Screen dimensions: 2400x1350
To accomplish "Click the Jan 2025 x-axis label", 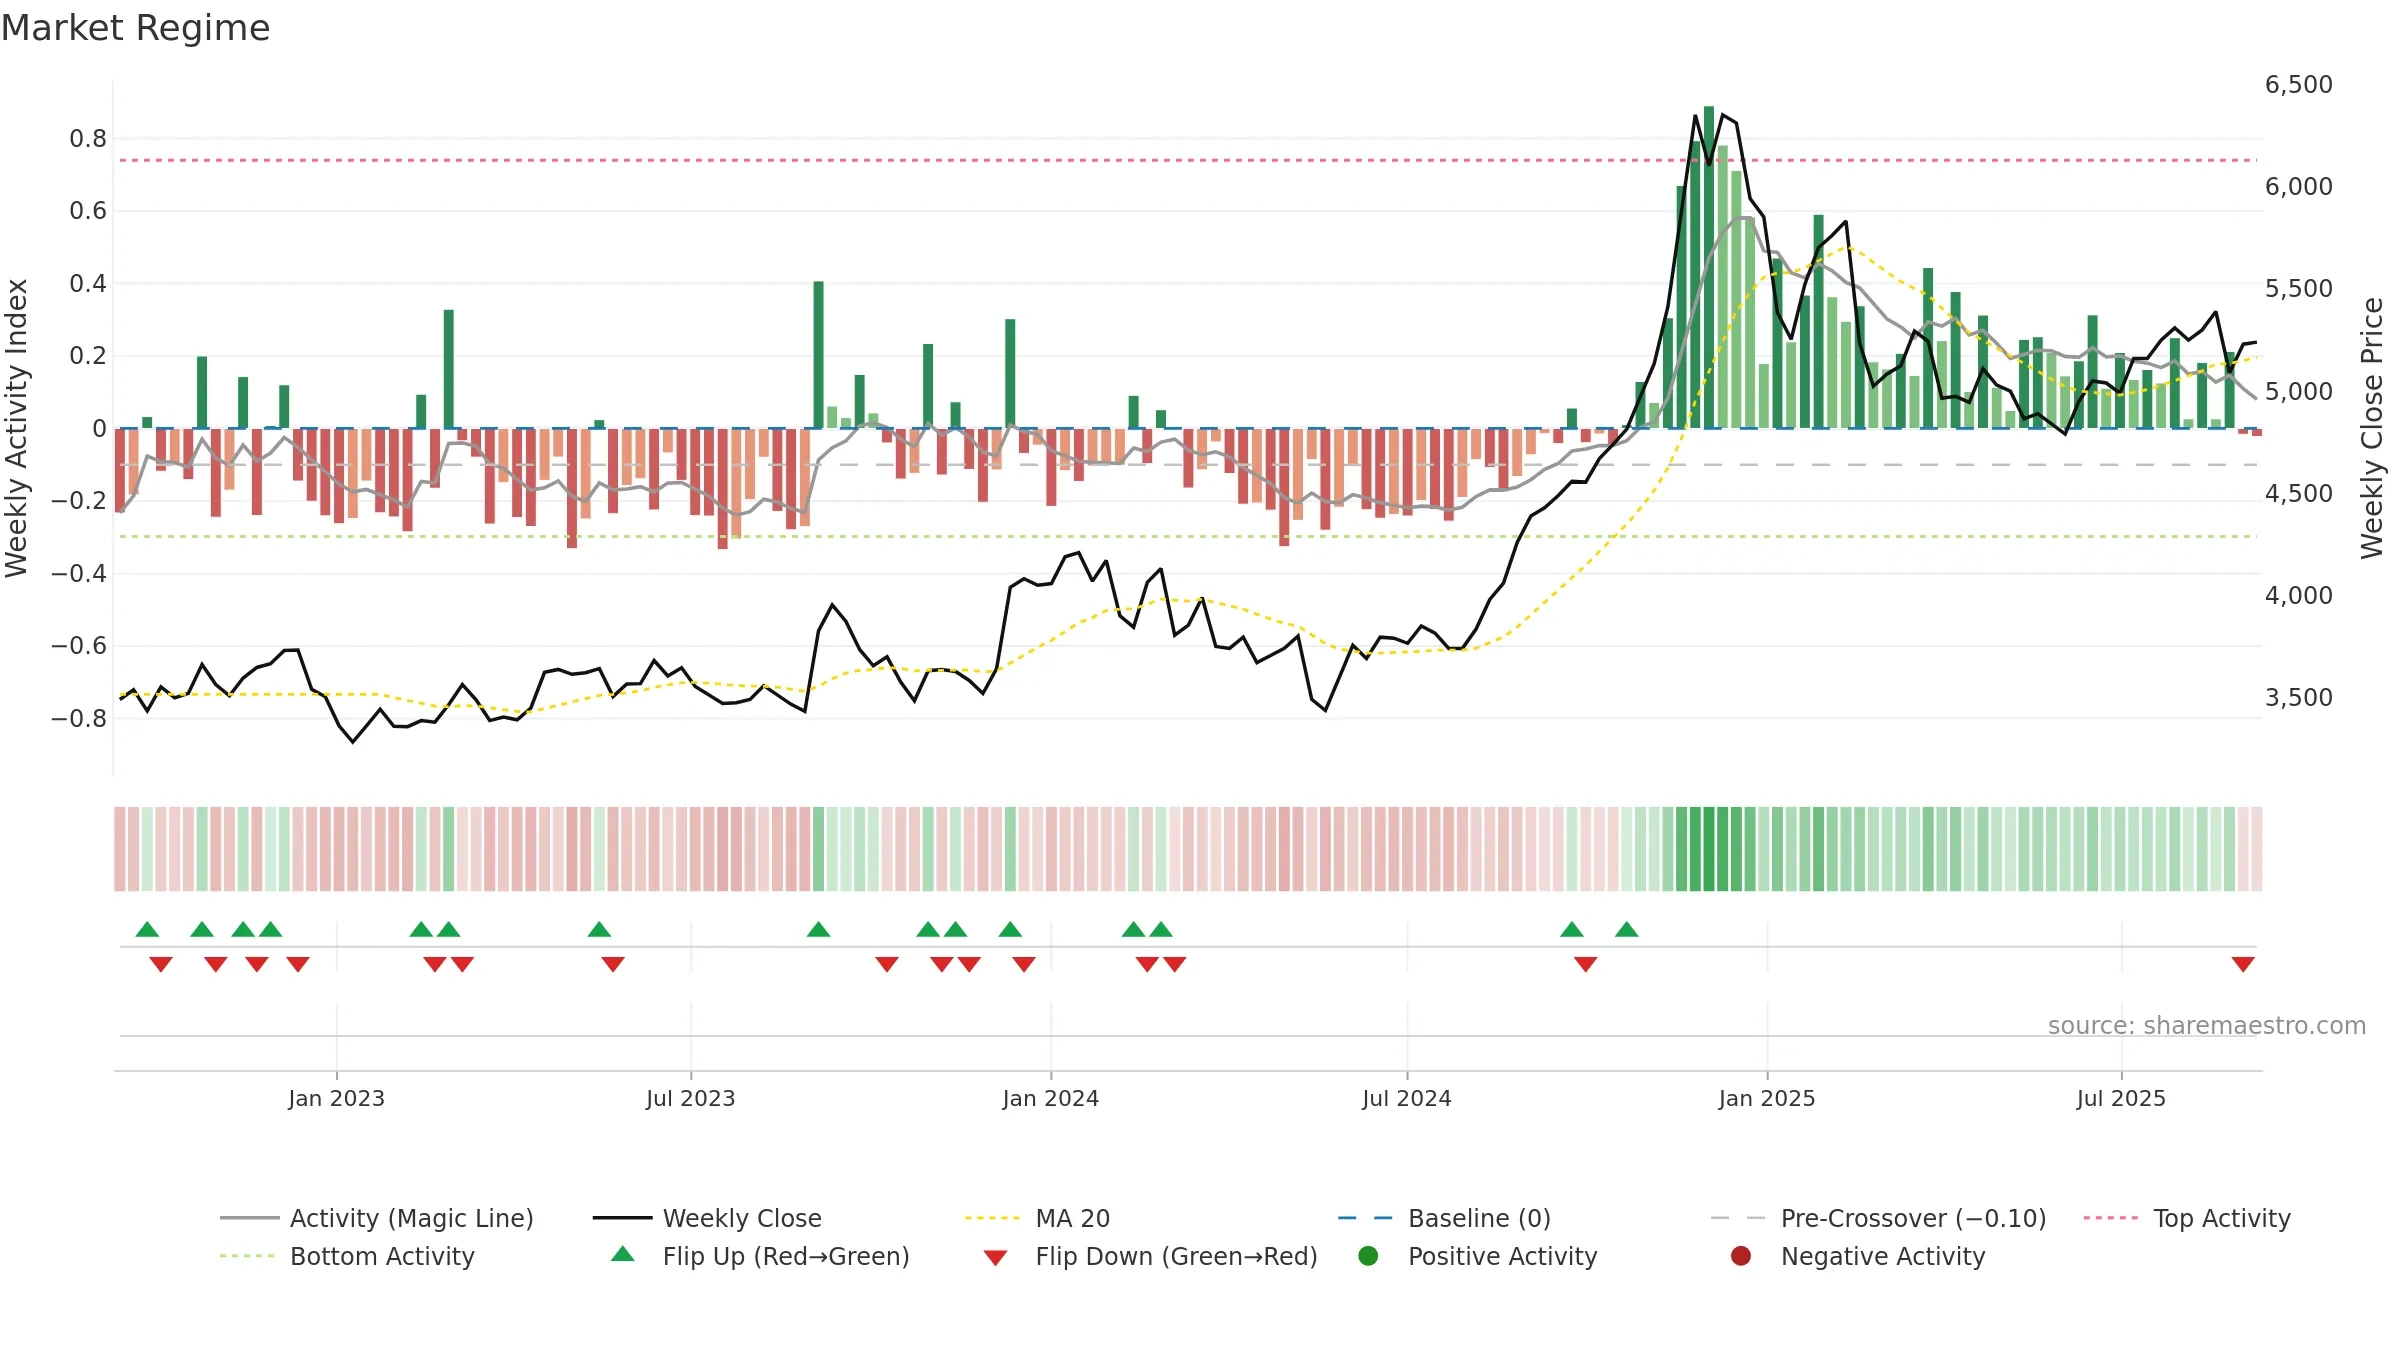I will (x=1766, y=1098).
